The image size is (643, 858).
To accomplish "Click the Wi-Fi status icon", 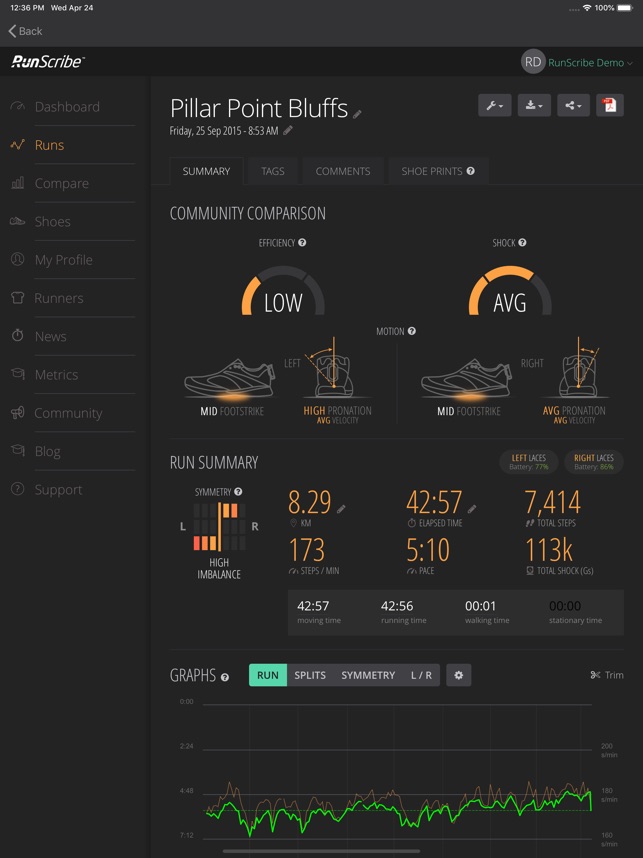I will (587, 8).
